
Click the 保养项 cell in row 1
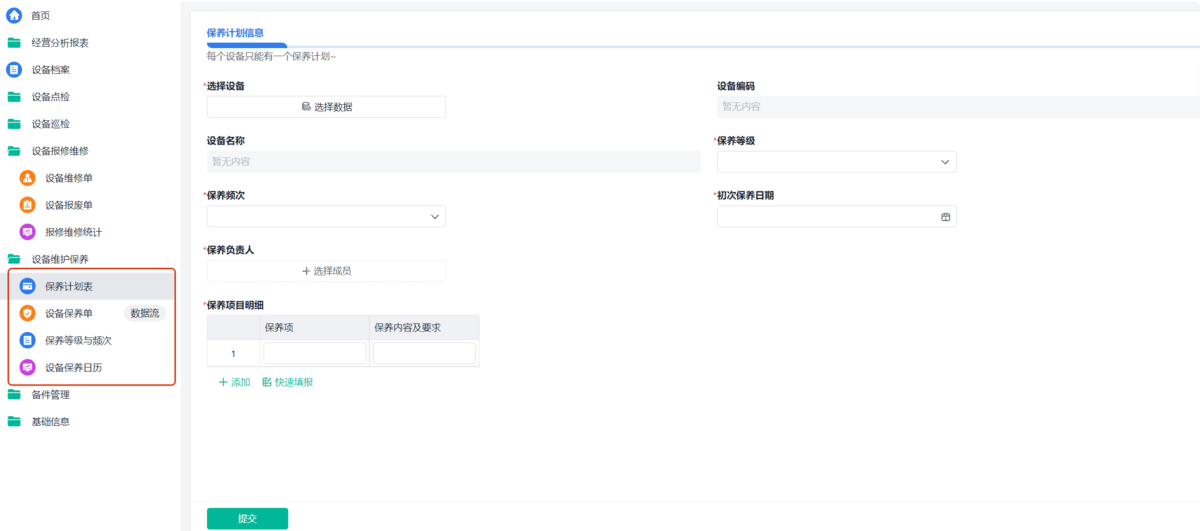(x=314, y=353)
